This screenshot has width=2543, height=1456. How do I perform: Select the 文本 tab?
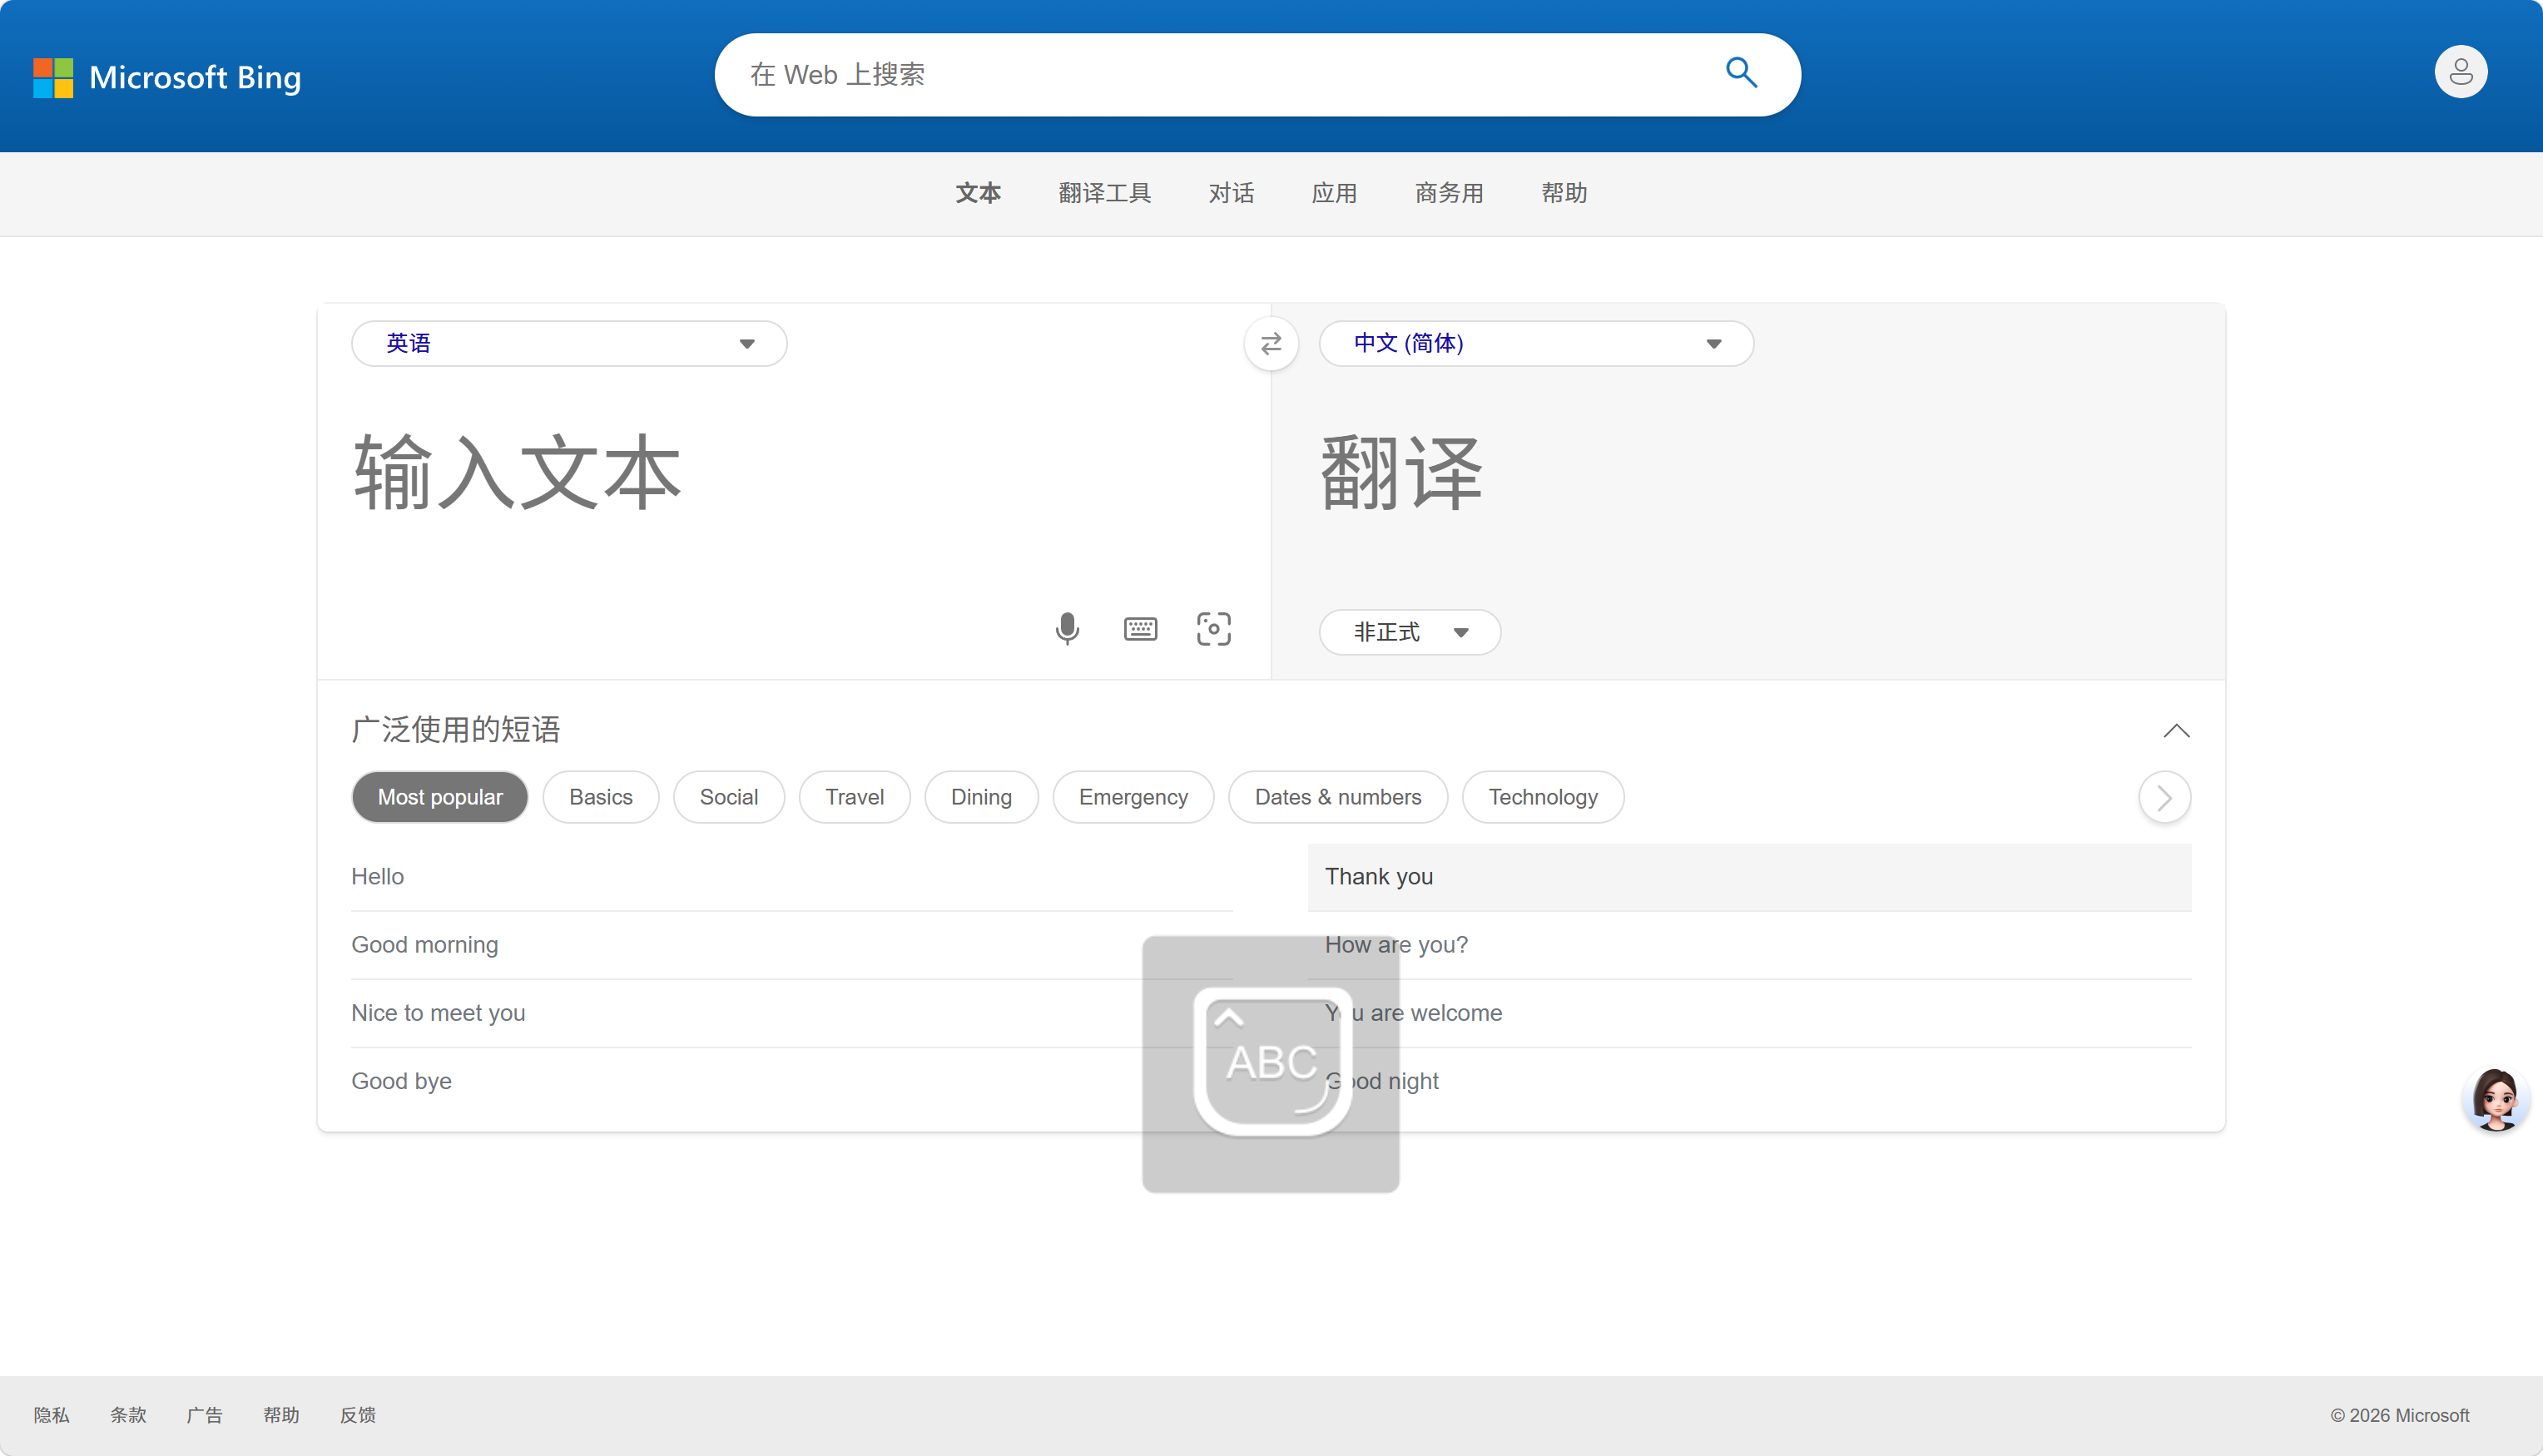977,193
